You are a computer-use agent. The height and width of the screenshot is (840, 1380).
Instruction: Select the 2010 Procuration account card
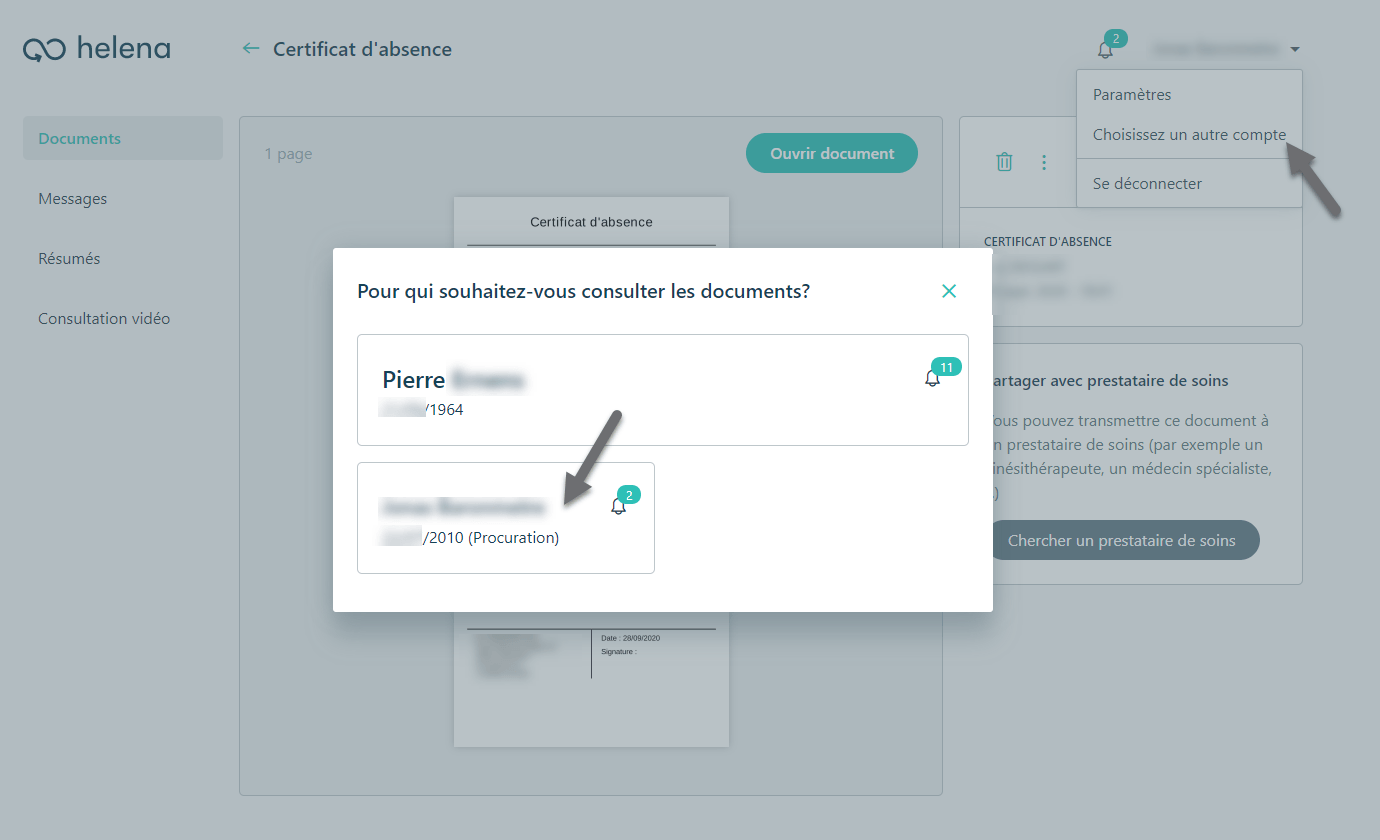[x=506, y=518]
